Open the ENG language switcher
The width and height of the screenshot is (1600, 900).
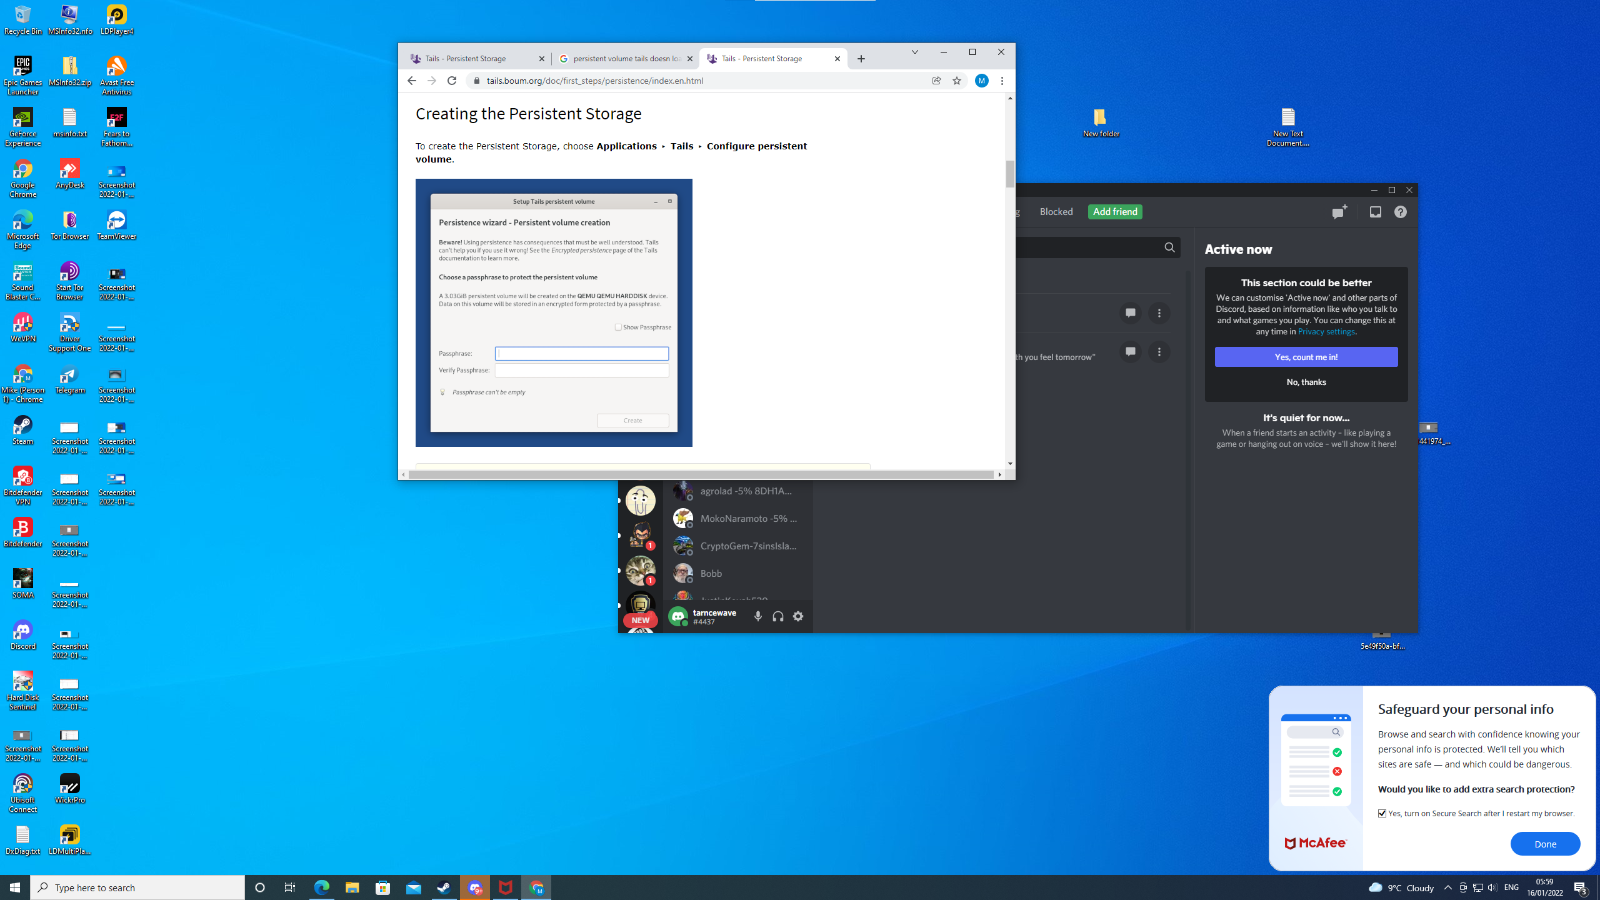pos(1511,887)
